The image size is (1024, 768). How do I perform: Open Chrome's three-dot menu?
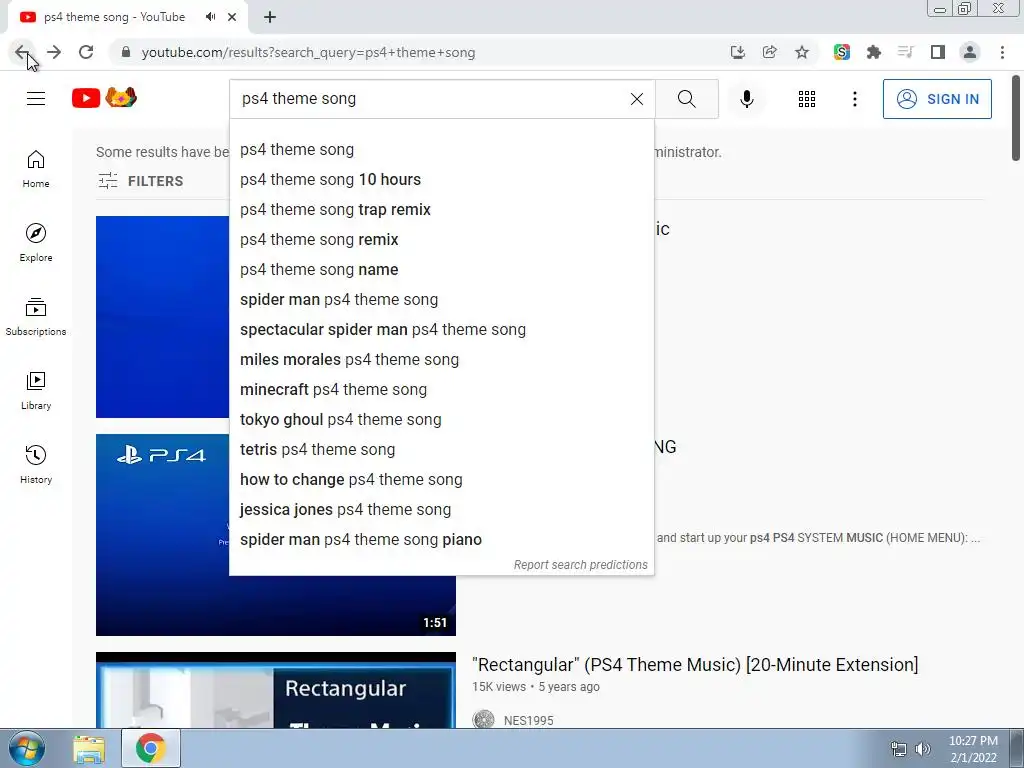pyautogui.click(x=1002, y=52)
